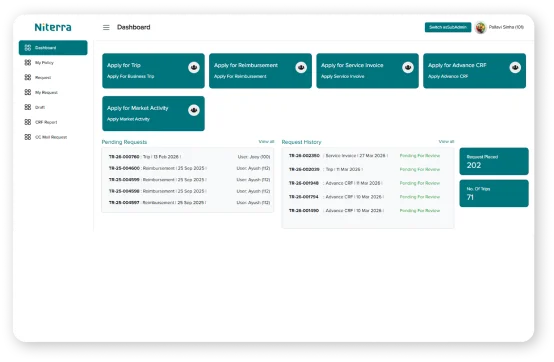Open pending request TR-25-004600
Viewport: 554px width, 362px height.
tap(189, 168)
